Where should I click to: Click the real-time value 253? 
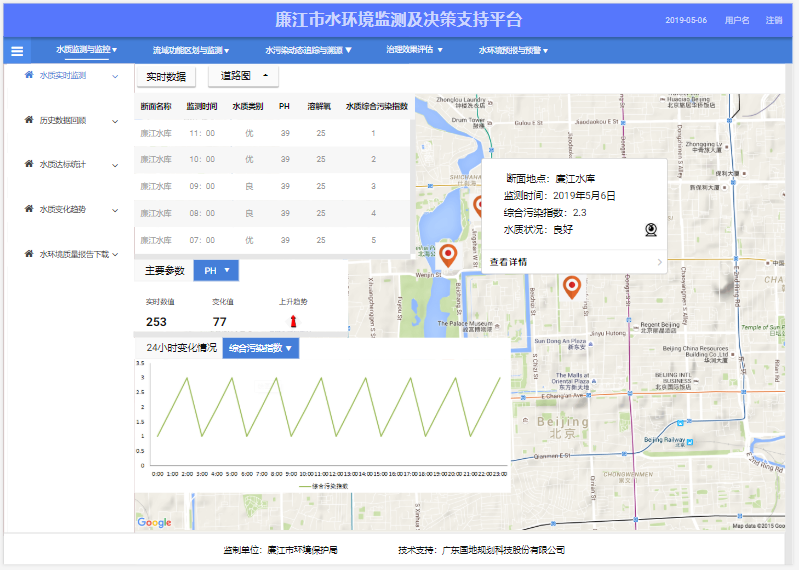(156, 322)
